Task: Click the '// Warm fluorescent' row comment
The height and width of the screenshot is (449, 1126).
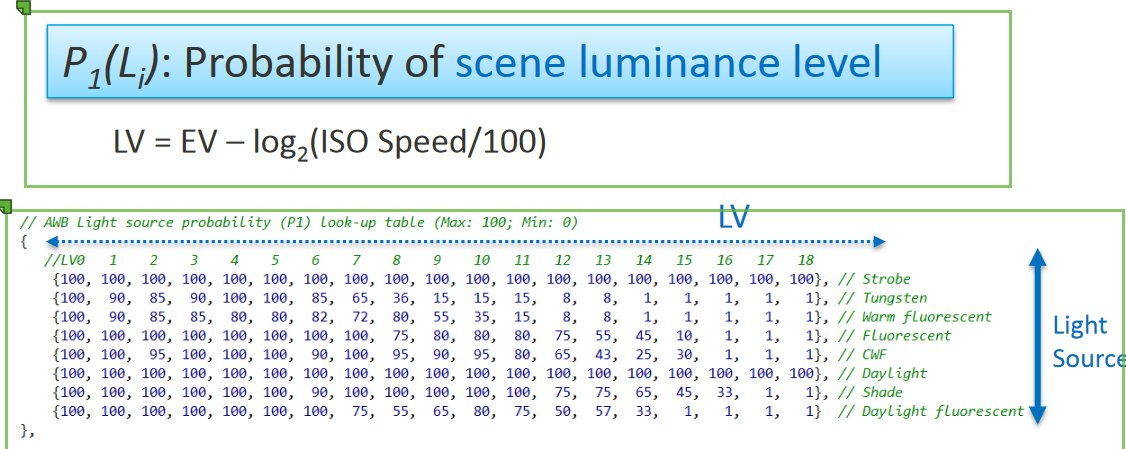Action: [915, 317]
